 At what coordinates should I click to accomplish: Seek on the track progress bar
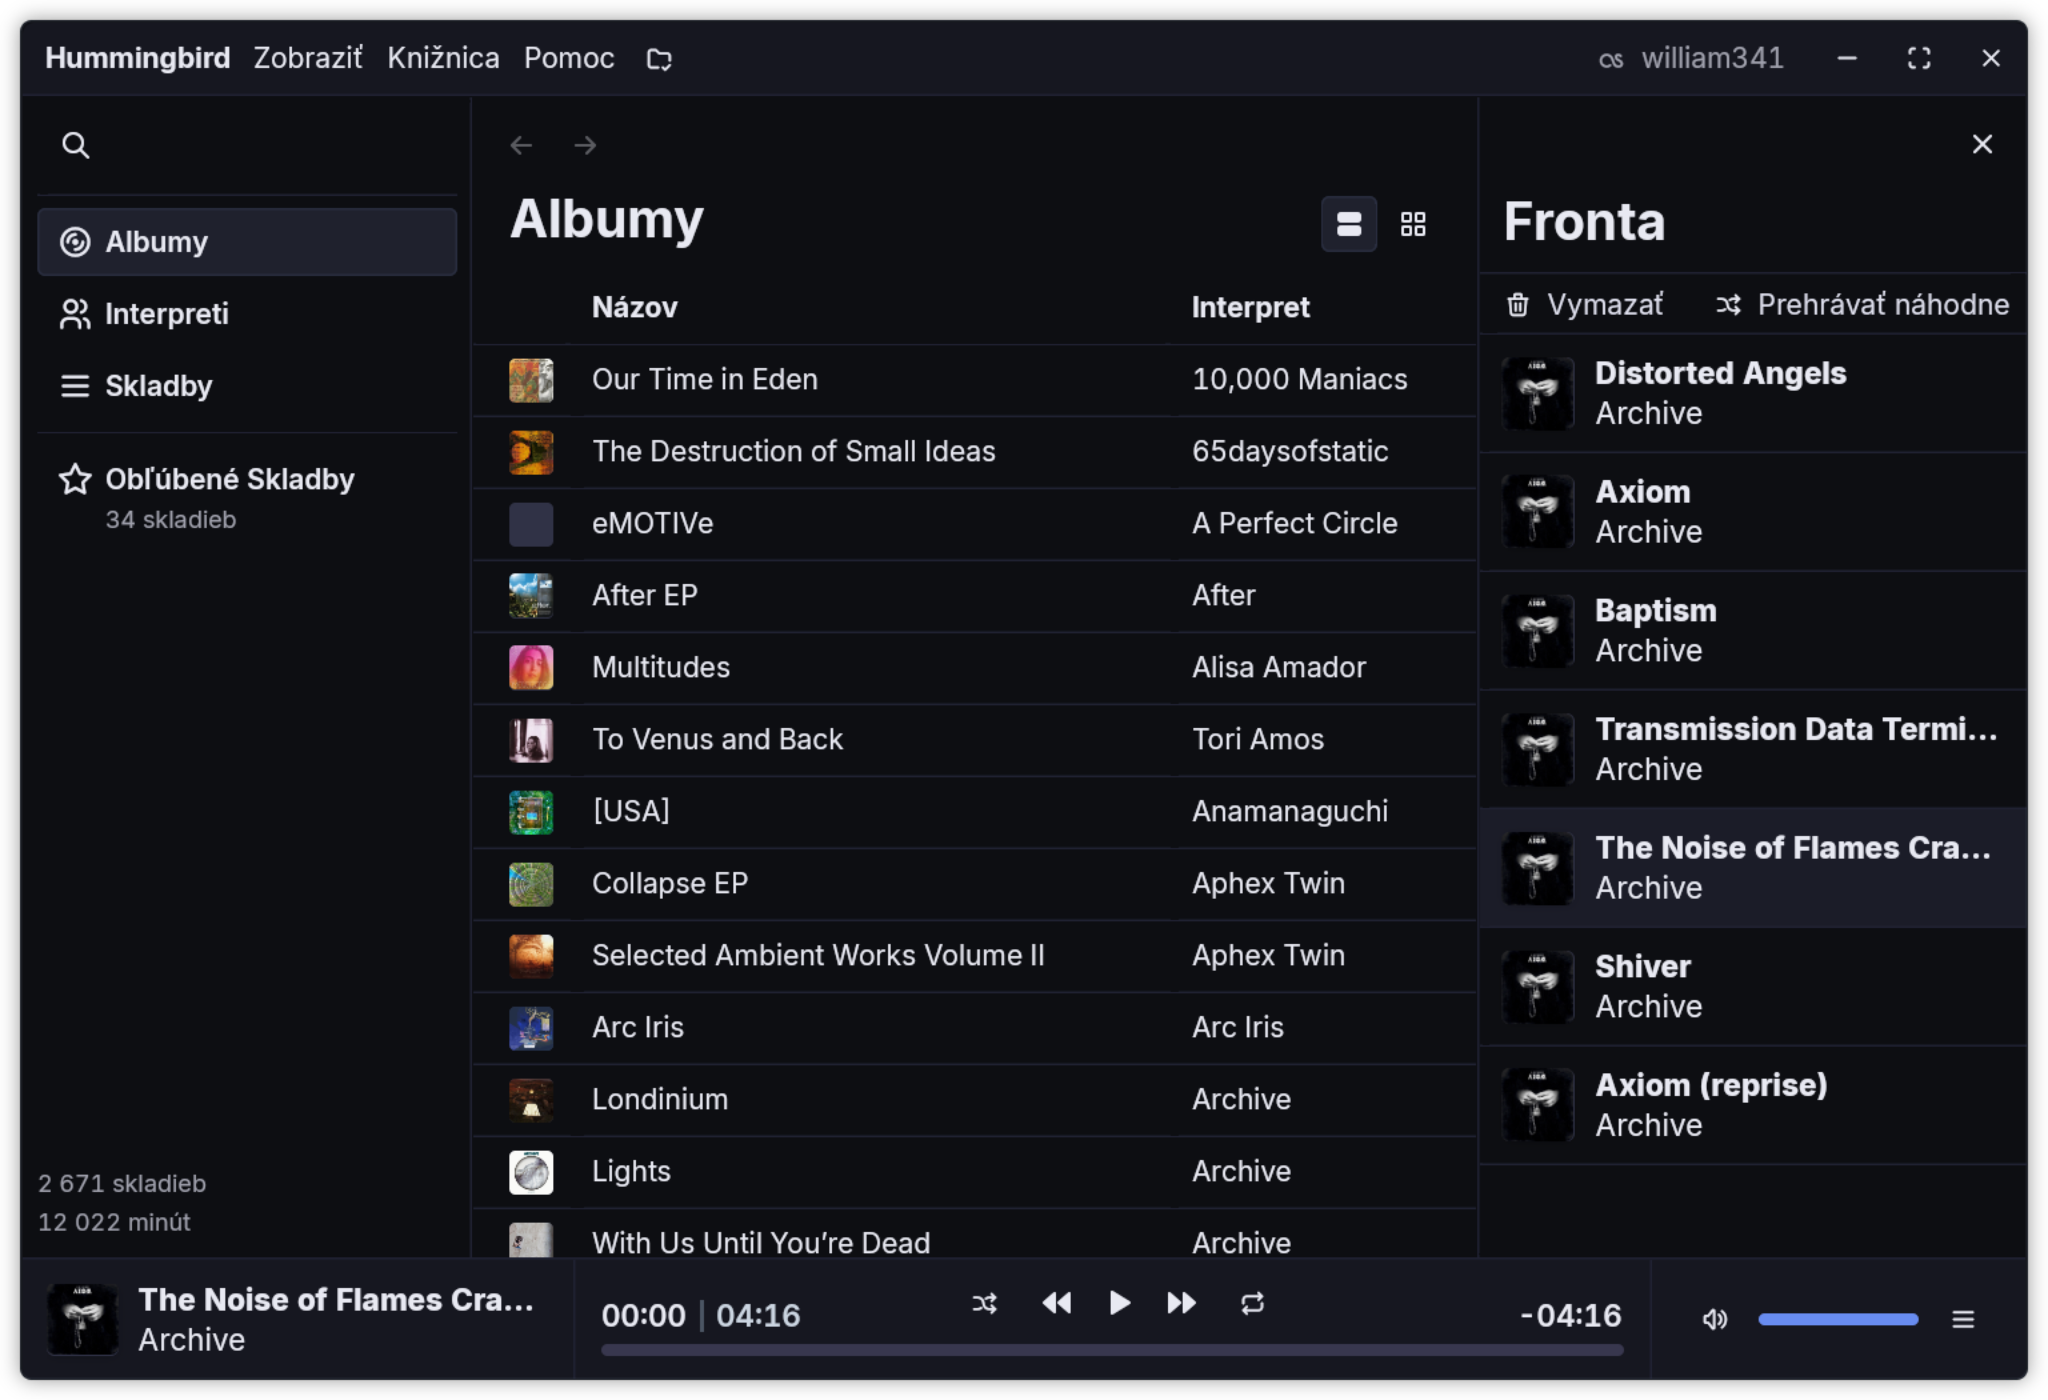pyautogui.click(x=1112, y=1350)
